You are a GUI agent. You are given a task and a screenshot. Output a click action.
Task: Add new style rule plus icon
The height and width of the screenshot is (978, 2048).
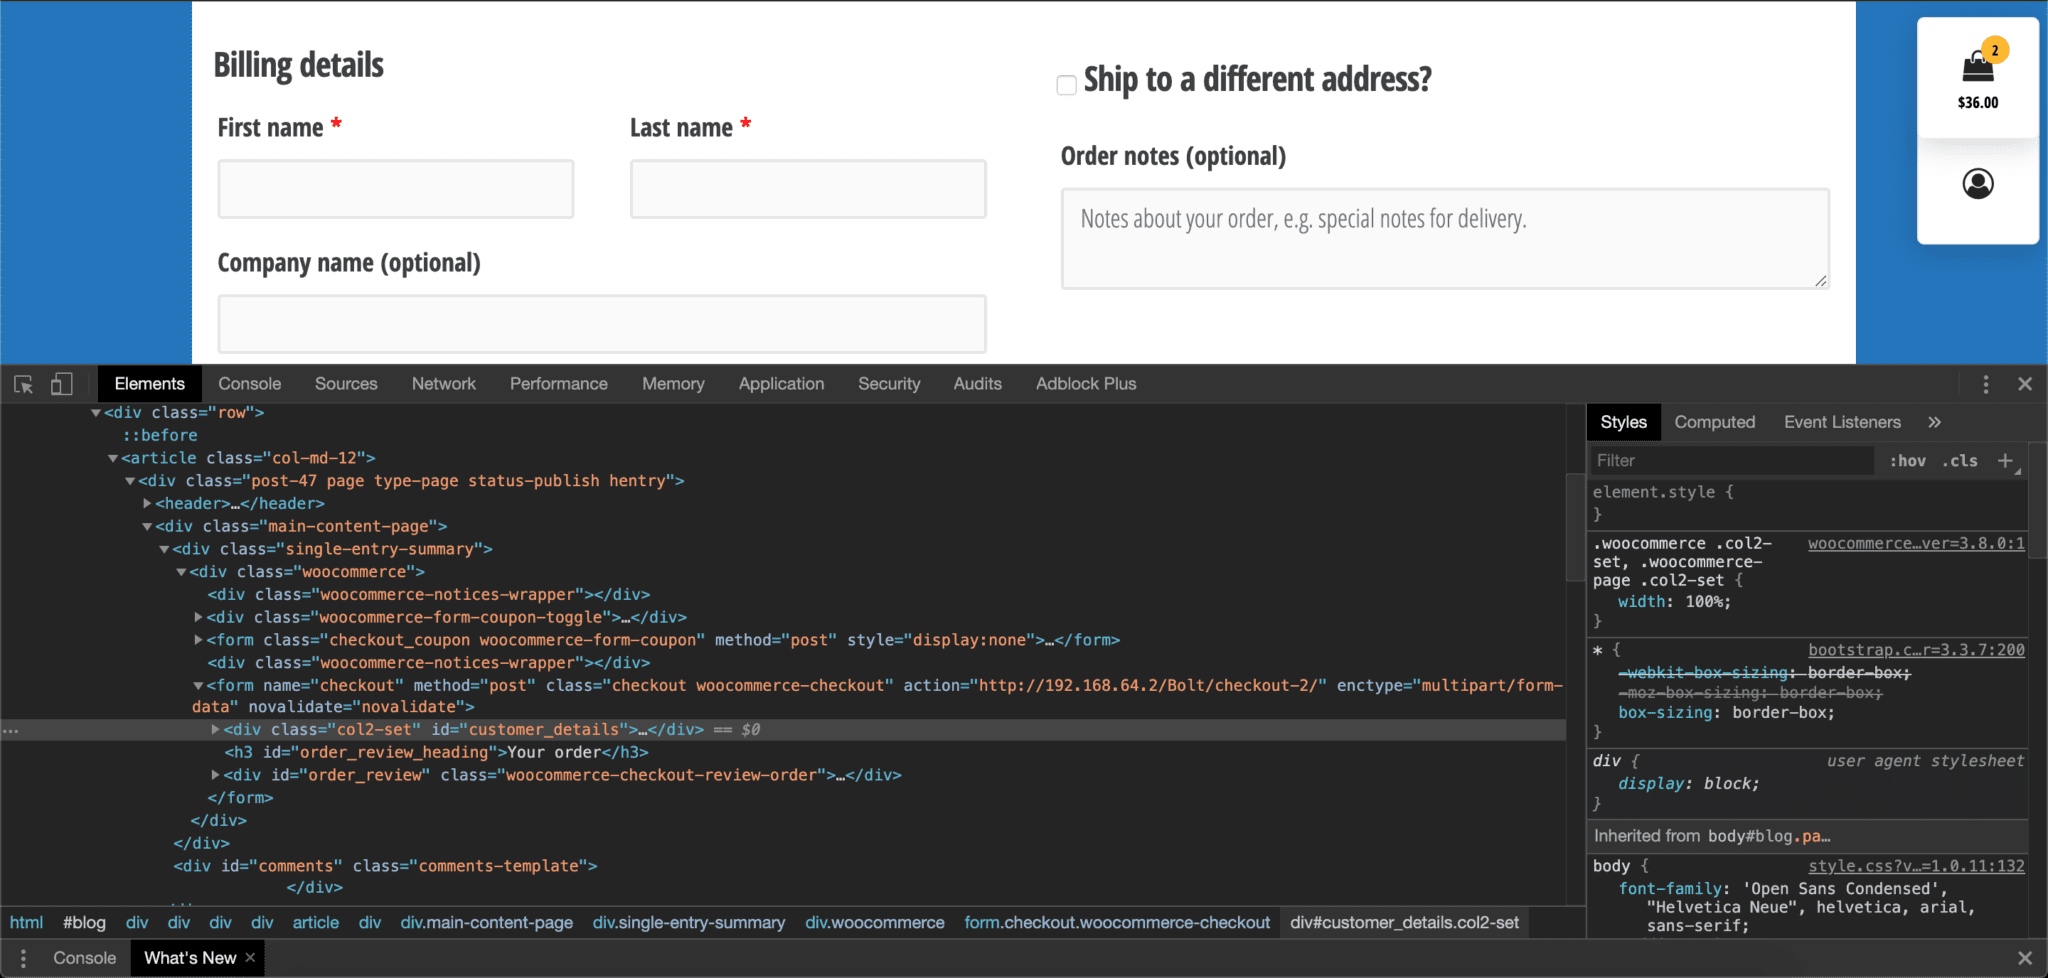point(2005,461)
